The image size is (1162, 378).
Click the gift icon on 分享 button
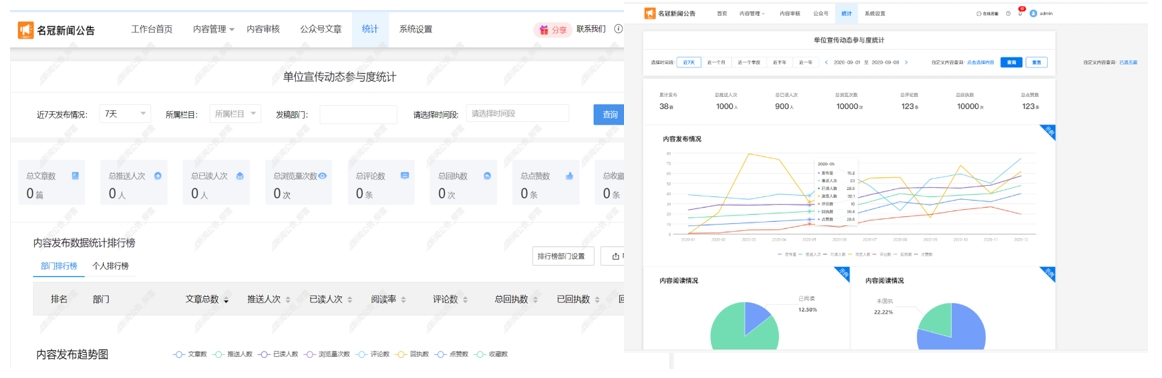coord(544,30)
